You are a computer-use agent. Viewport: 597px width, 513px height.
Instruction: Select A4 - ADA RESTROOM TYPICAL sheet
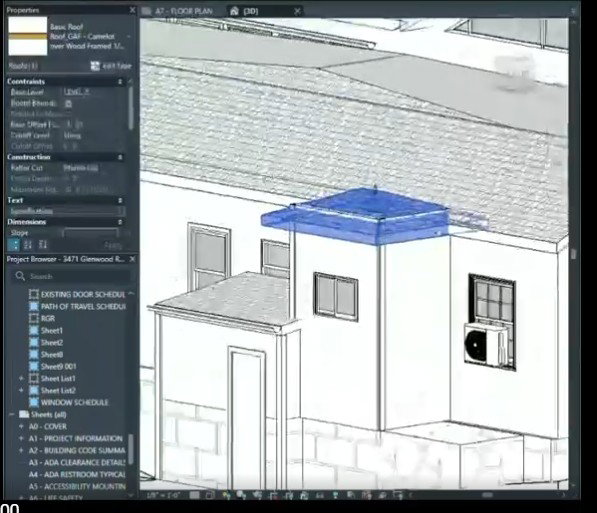coord(77,475)
